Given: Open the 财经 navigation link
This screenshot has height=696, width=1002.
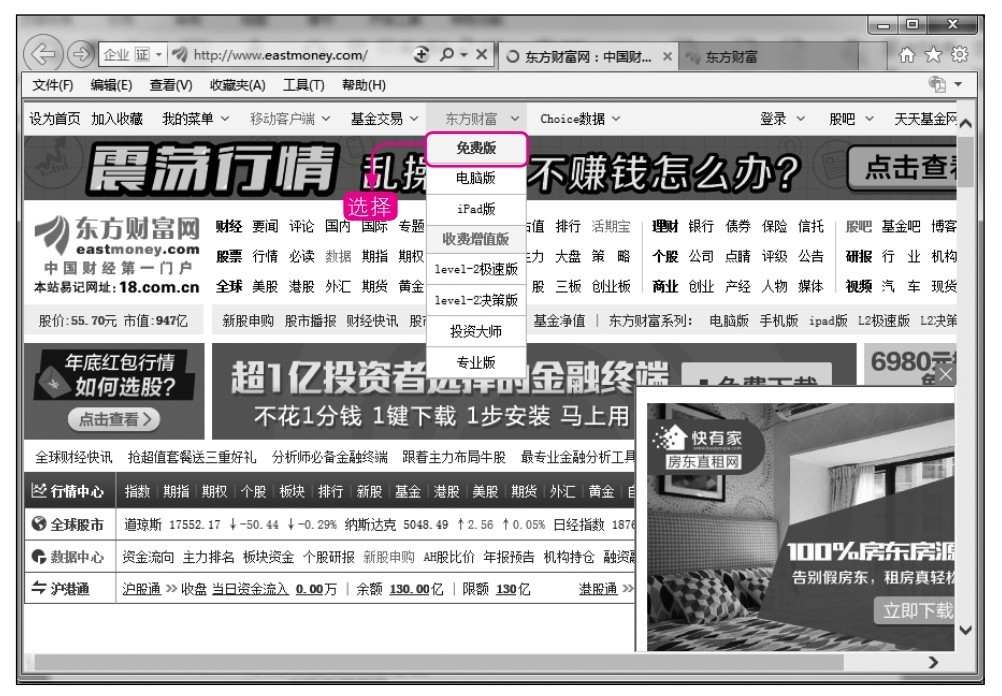Looking at the screenshot, I should (x=229, y=226).
